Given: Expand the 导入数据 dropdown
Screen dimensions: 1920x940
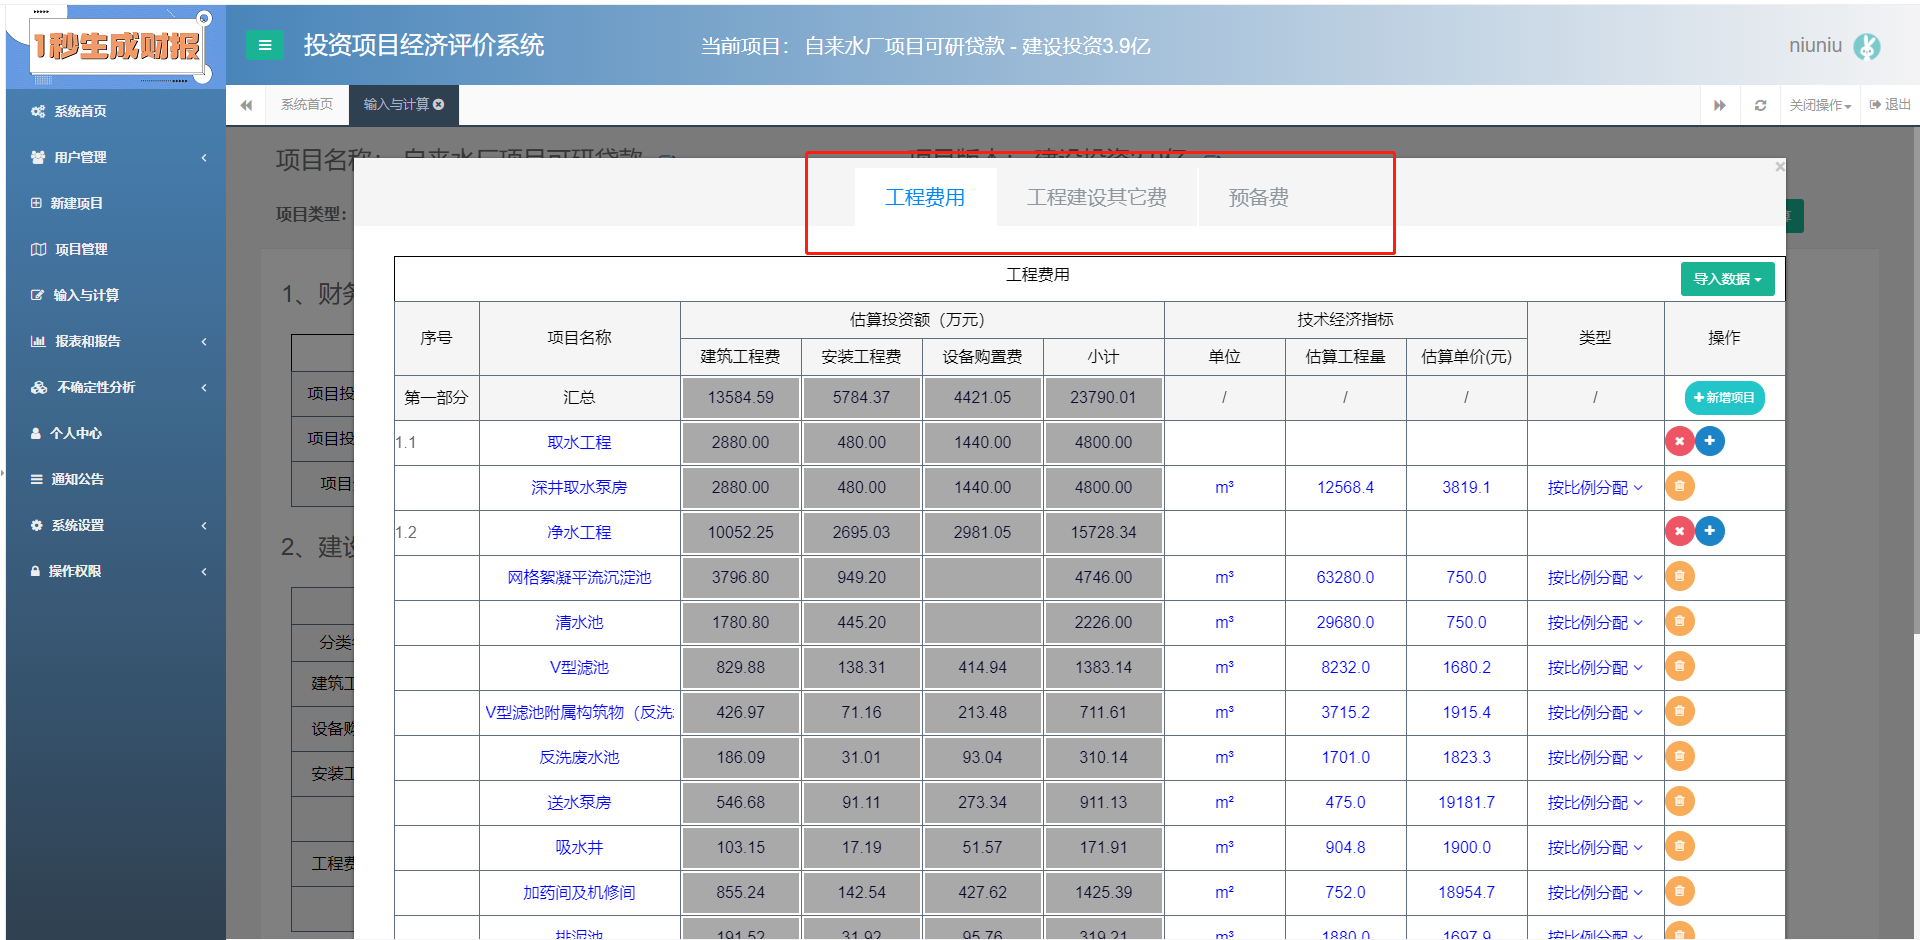Looking at the screenshot, I should (1727, 278).
